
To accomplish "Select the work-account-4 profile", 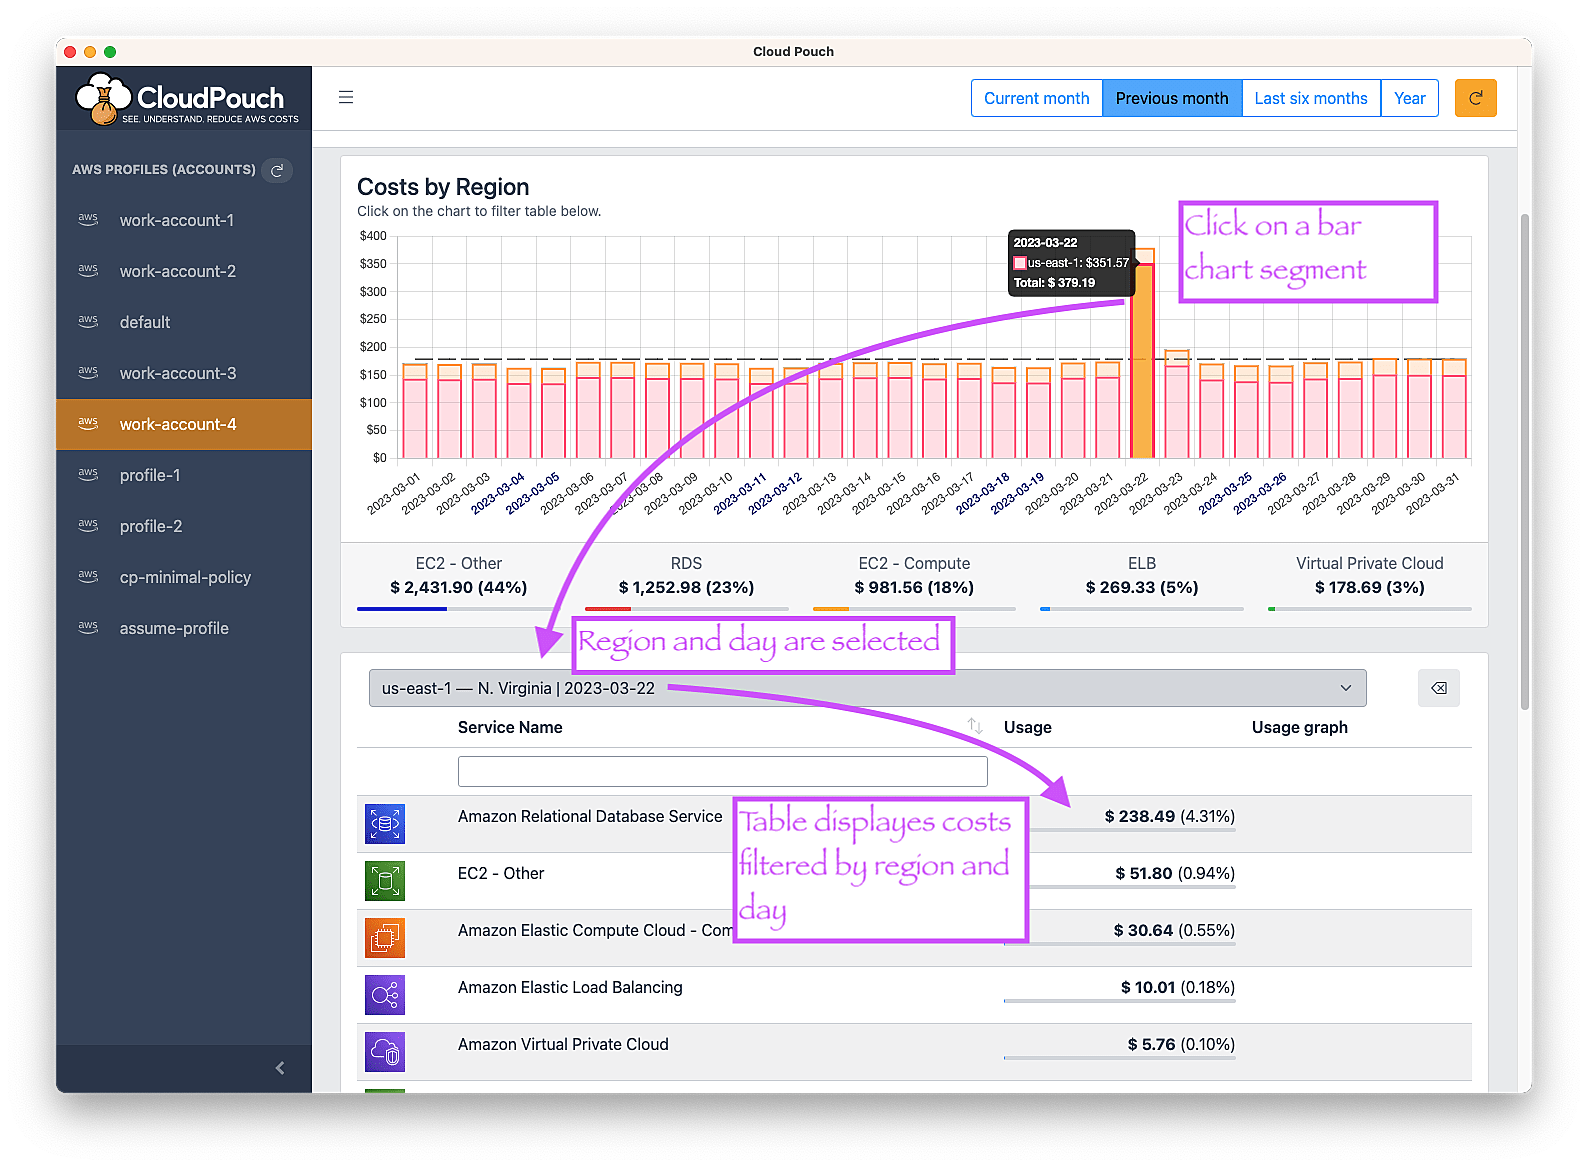I will point(184,424).
